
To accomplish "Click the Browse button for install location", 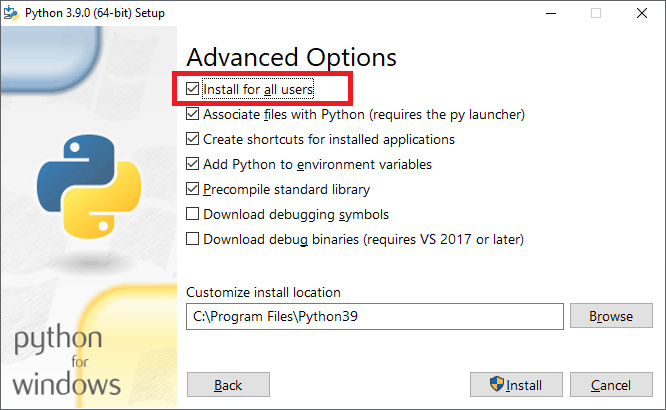I will 611,316.
